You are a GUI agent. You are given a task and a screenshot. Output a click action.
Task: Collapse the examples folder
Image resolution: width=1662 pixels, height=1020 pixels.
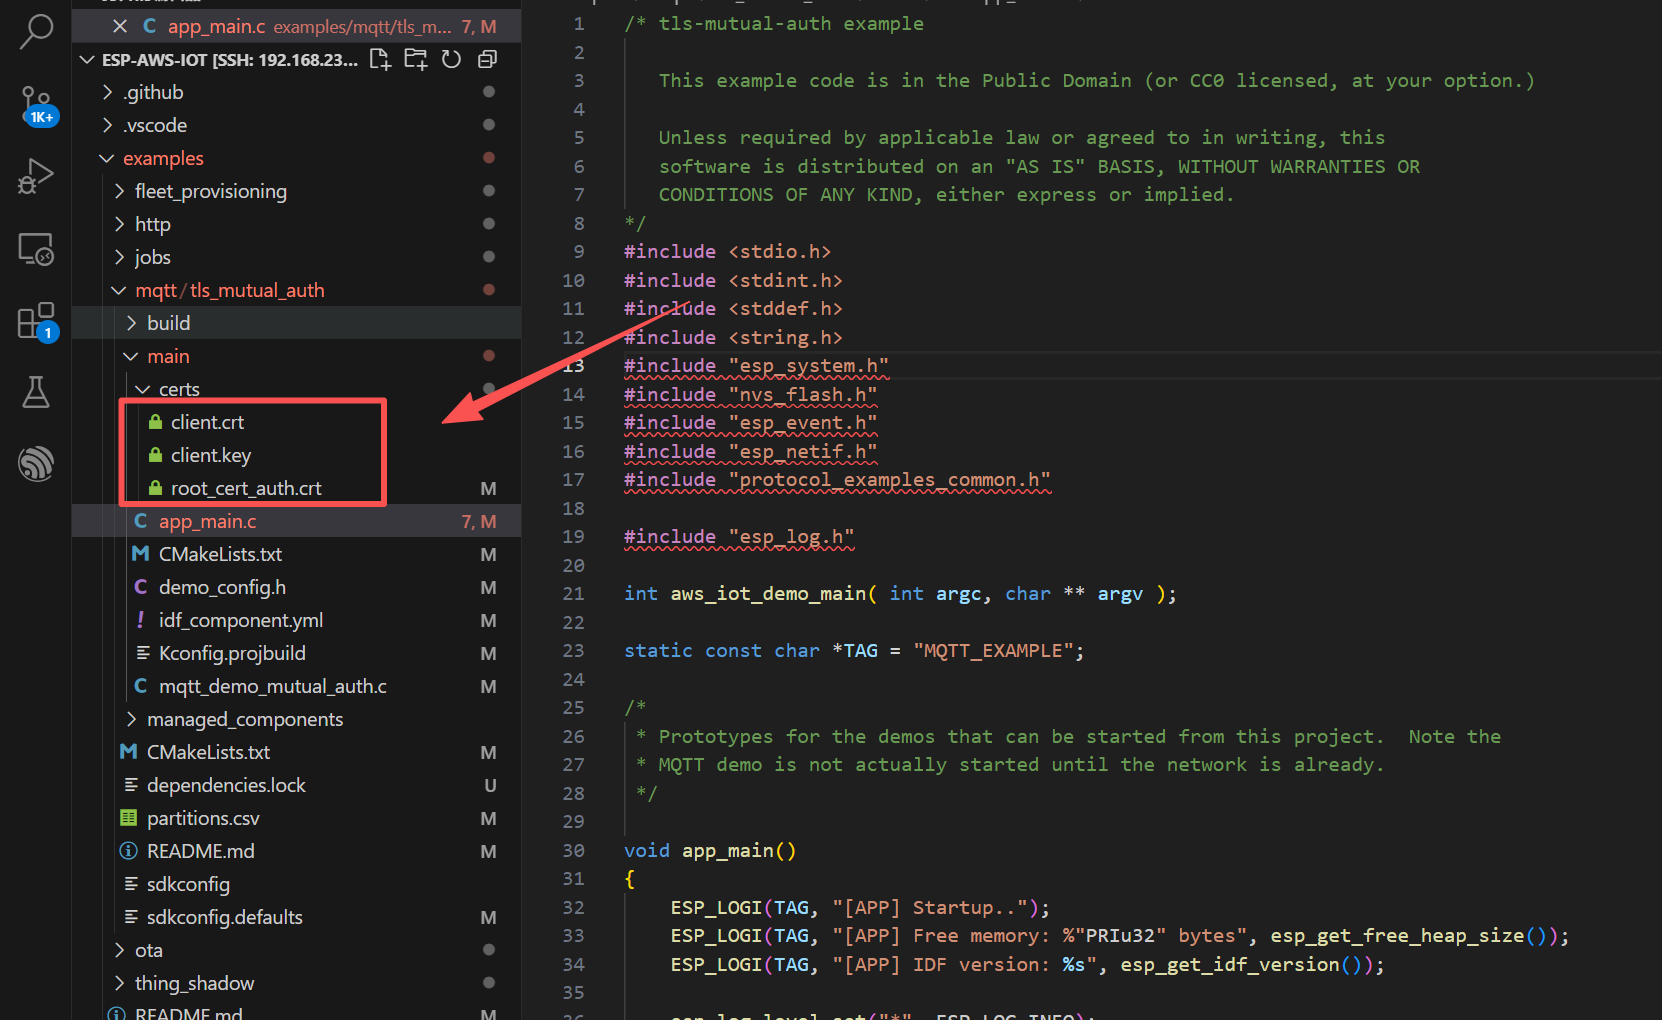pos(107,158)
